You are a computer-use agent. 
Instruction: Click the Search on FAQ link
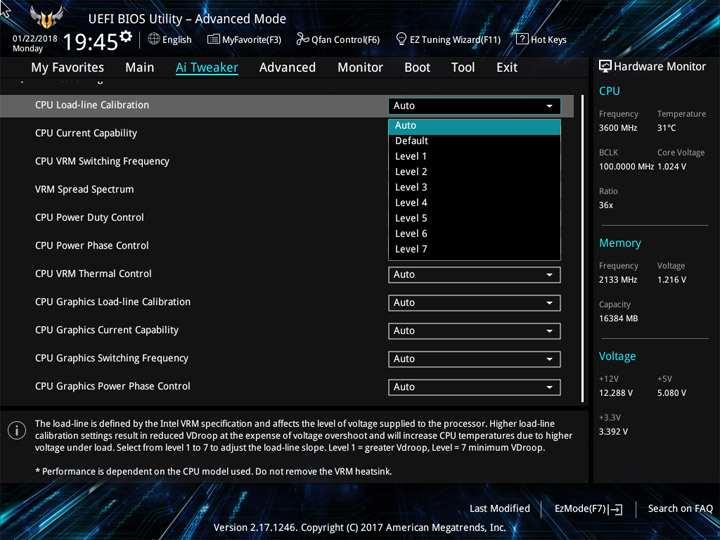[680, 509]
